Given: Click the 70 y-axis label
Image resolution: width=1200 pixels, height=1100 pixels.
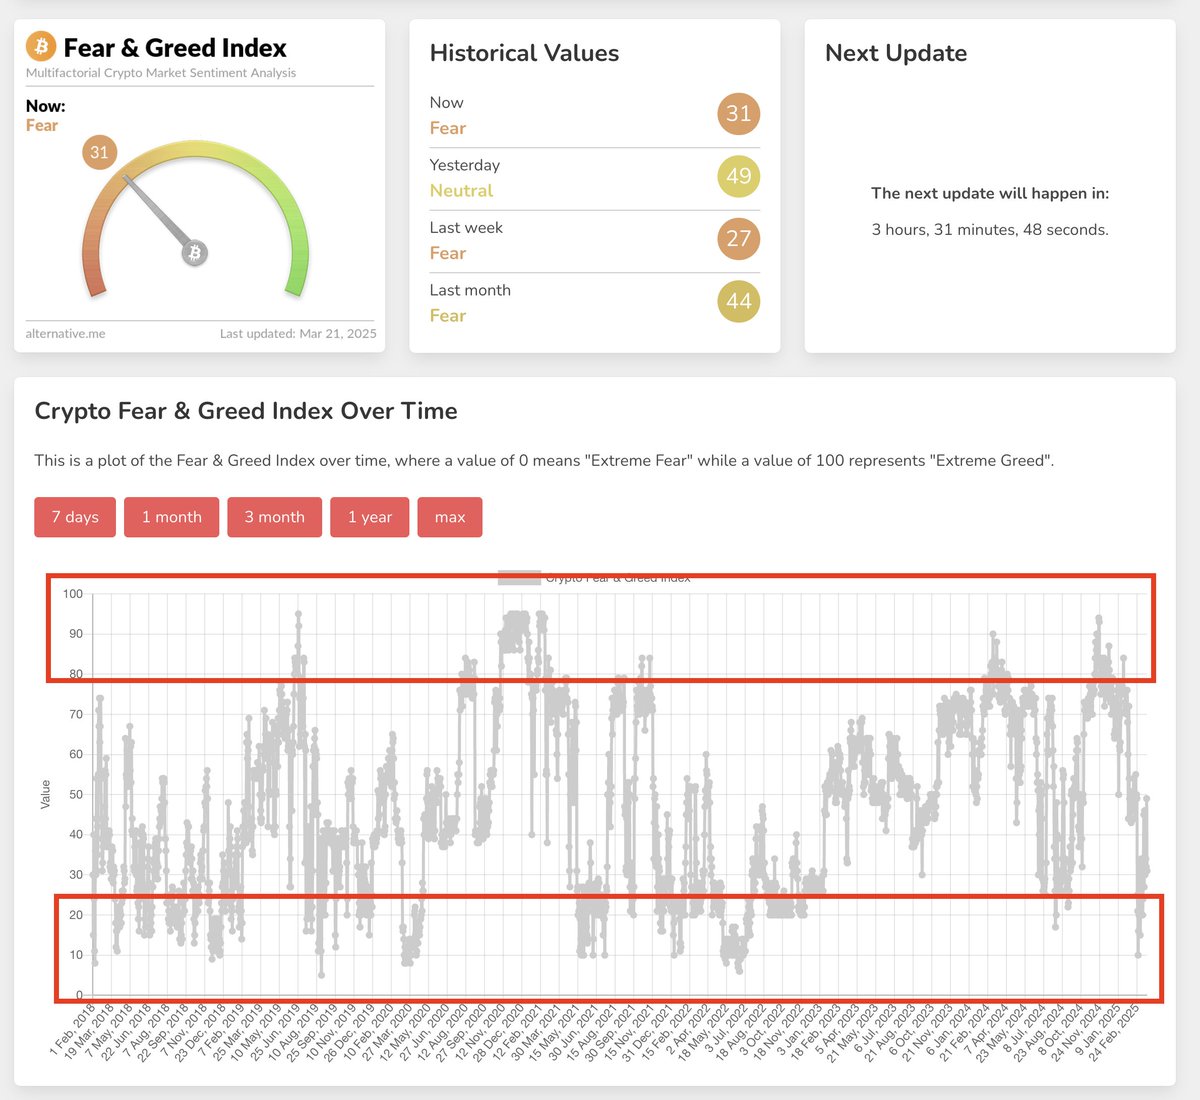Looking at the screenshot, I should [76, 714].
